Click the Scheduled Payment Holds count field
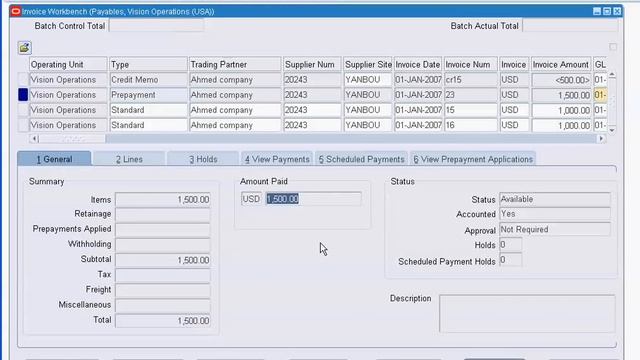Image resolution: width=640 pixels, height=360 pixels. pyautogui.click(x=511, y=260)
